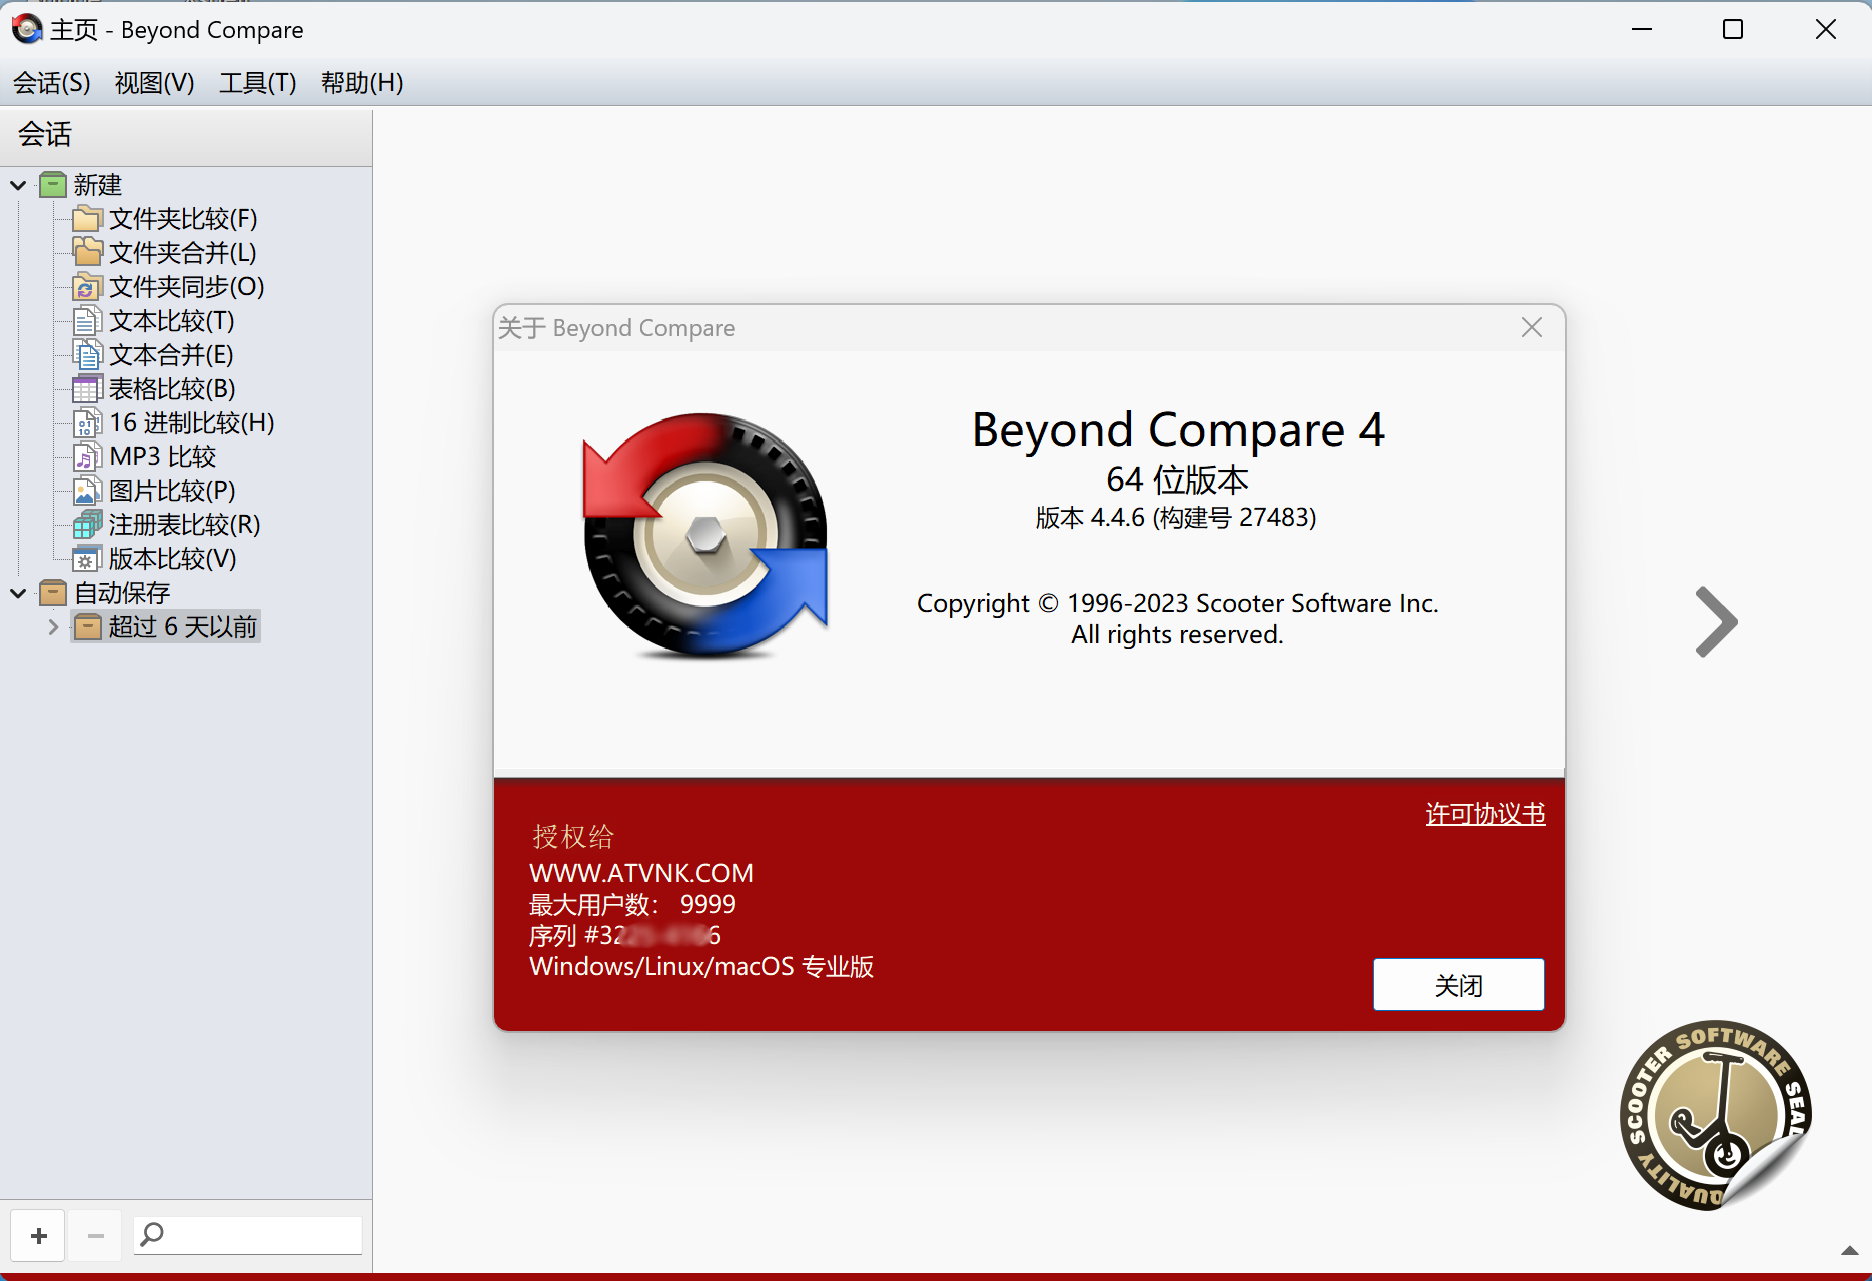Click the Beyond Compare logo in About dialog
The height and width of the screenshot is (1281, 1872).
coord(706,536)
